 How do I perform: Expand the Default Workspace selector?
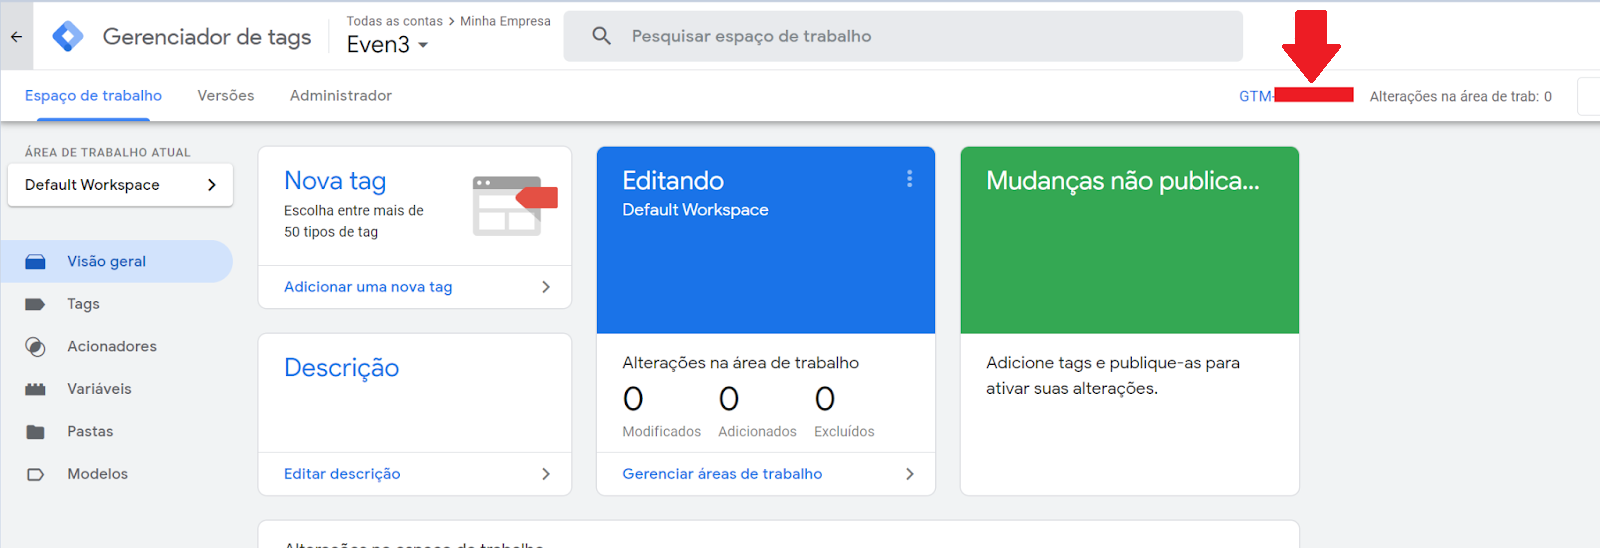(x=120, y=185)
